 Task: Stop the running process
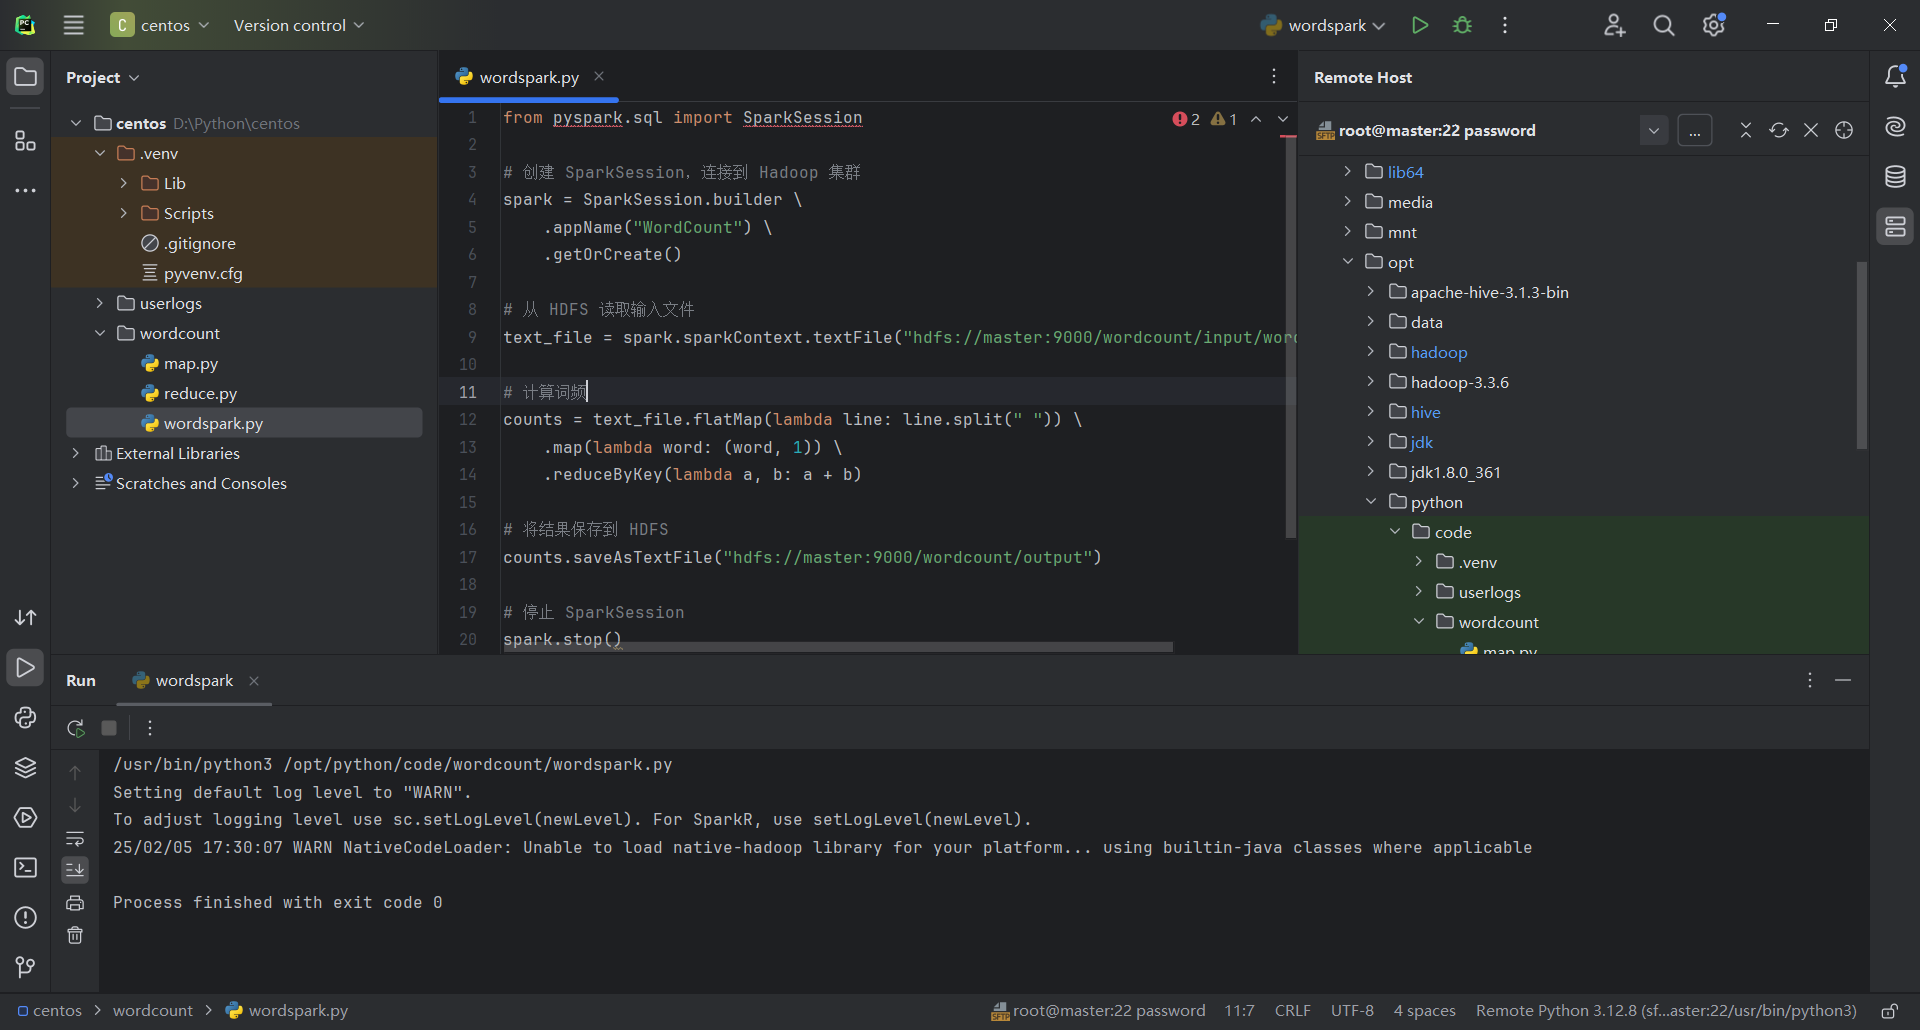109,728
